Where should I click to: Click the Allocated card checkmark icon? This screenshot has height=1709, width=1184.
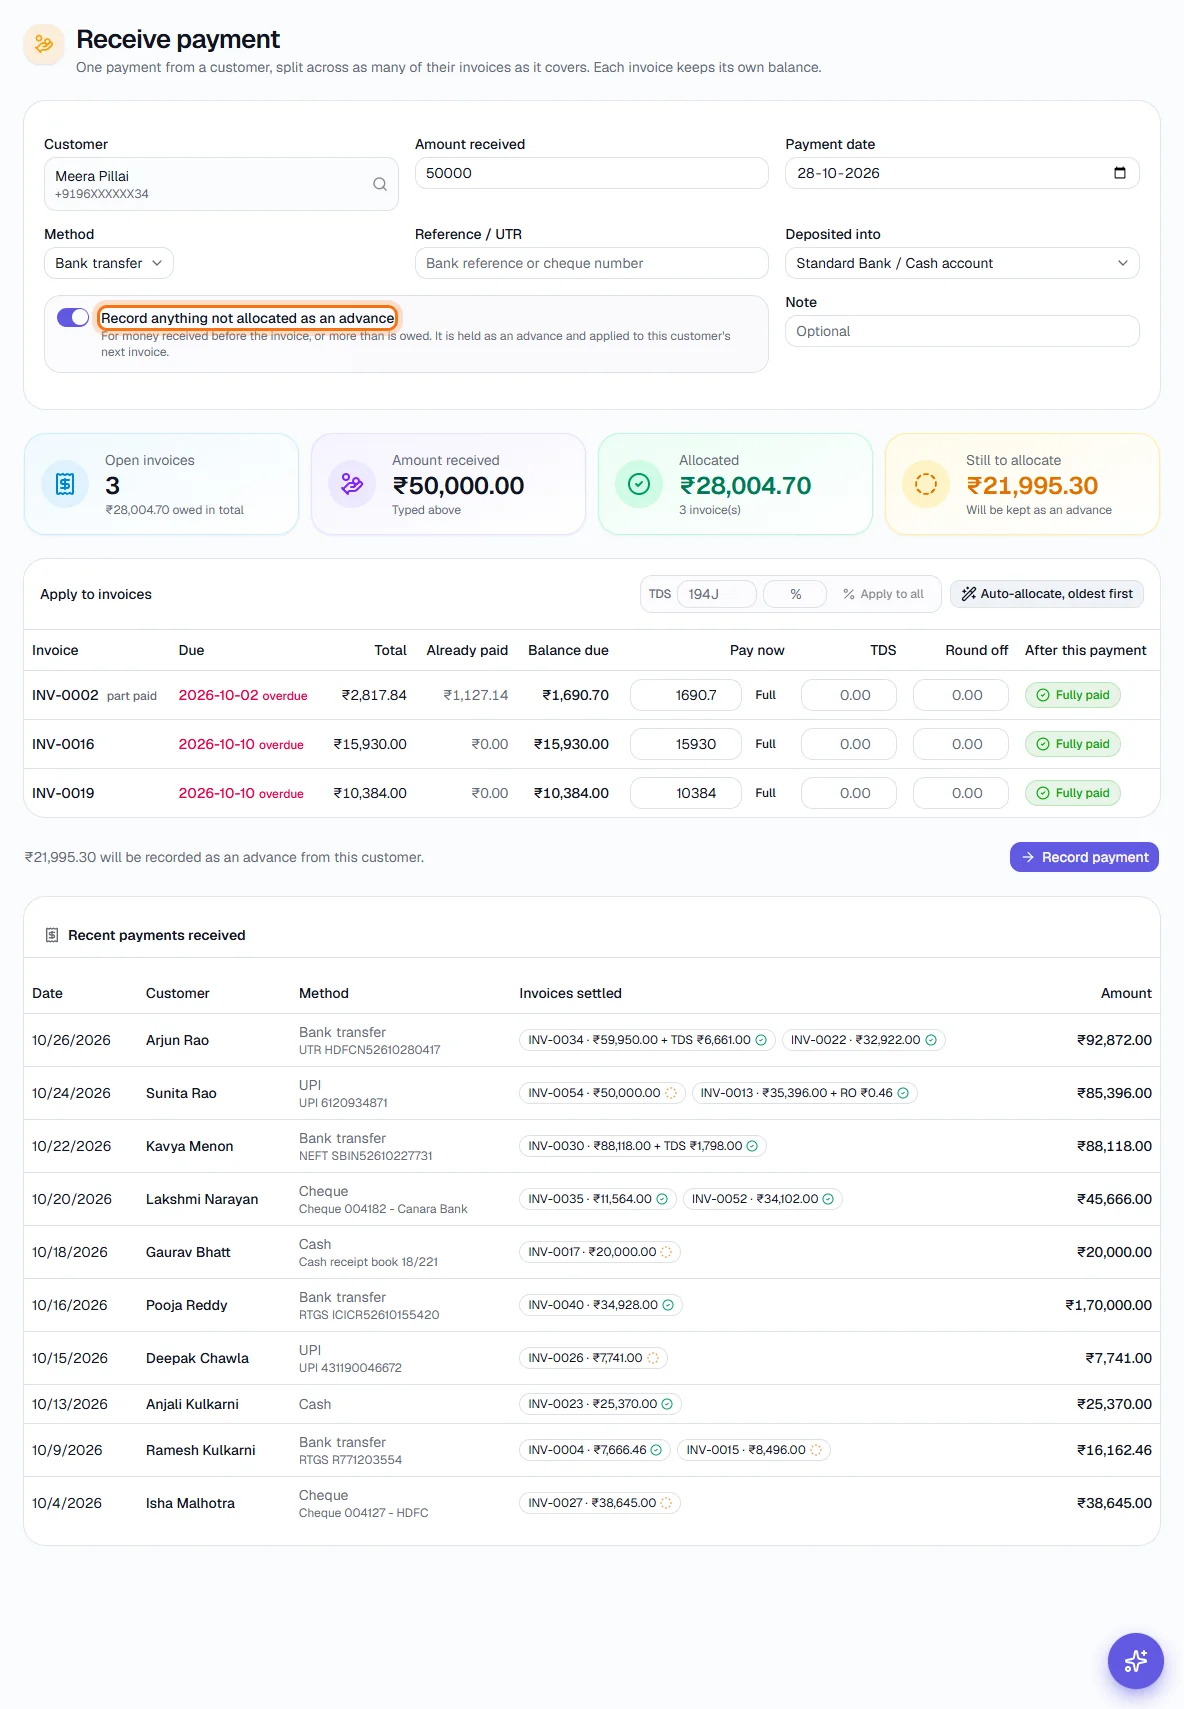pyautogui.click(x=639, y=484)
